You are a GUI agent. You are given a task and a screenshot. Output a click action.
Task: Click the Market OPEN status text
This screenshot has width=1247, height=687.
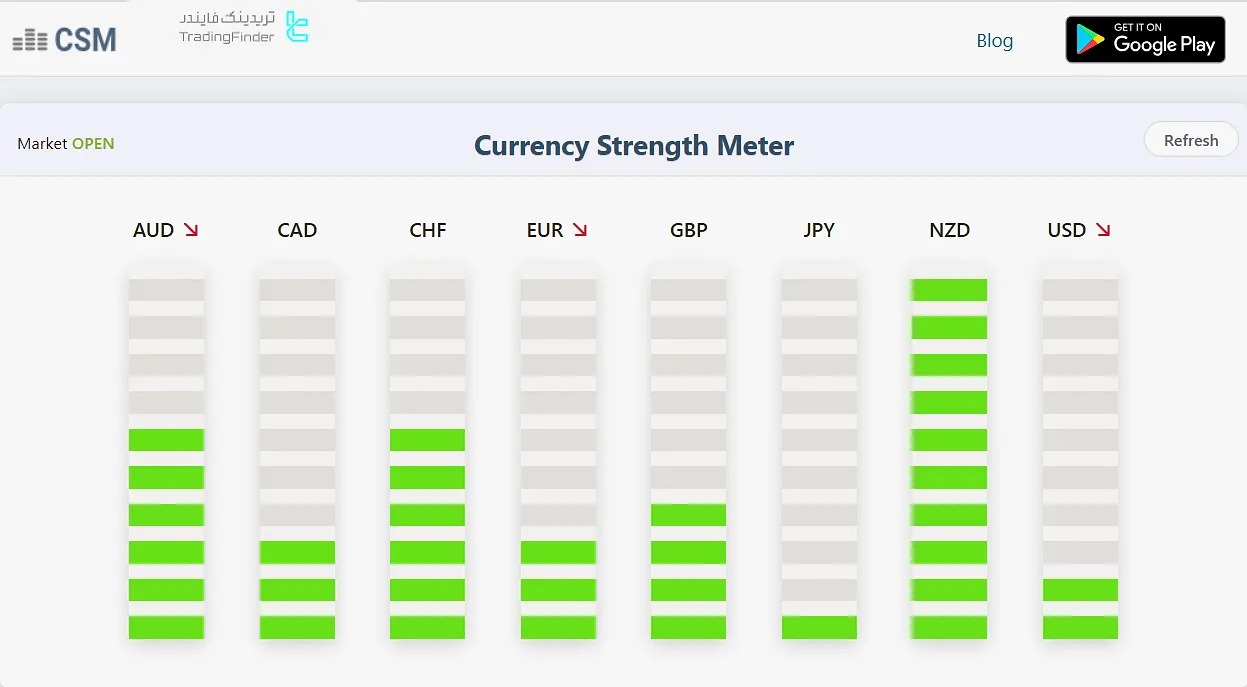[66, 144]
